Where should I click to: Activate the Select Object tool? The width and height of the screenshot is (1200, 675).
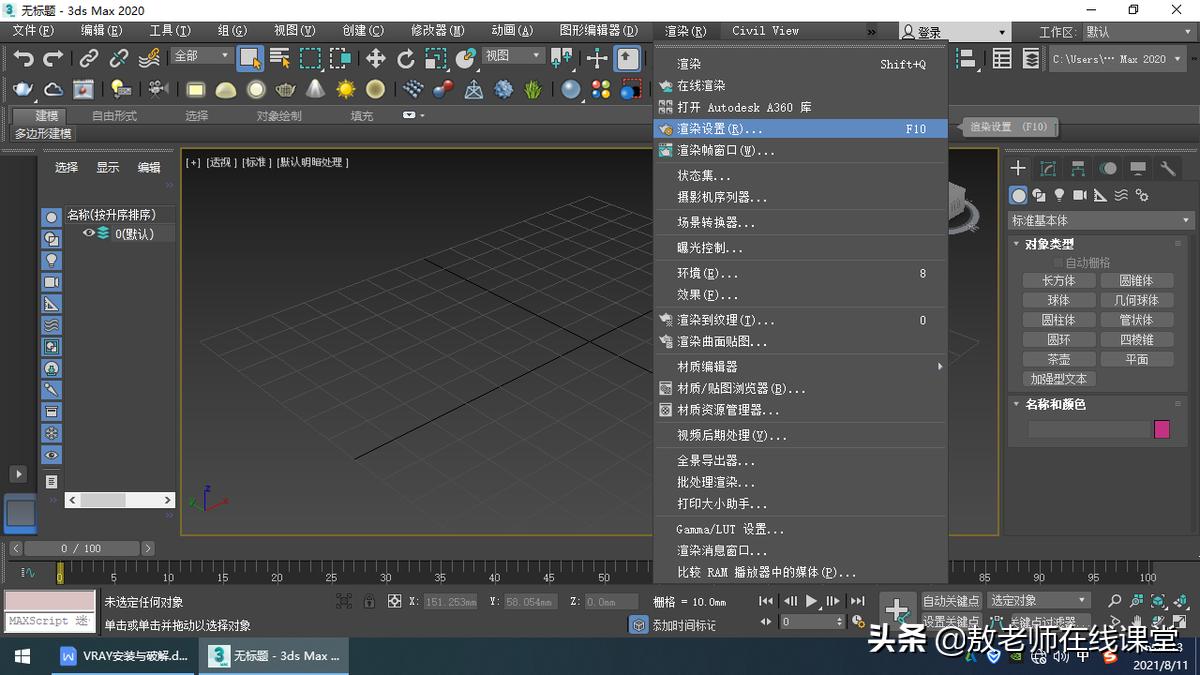251,59
